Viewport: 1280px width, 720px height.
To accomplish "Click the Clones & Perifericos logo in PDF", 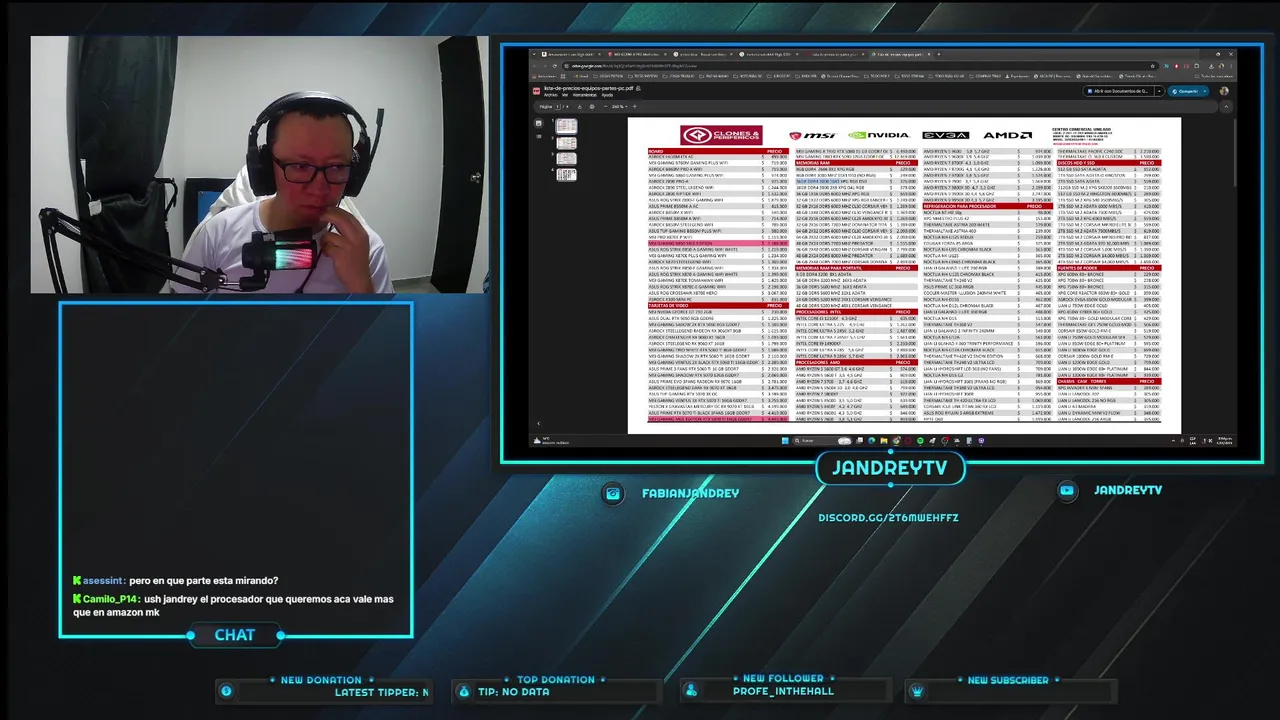I will pos(721,135).
